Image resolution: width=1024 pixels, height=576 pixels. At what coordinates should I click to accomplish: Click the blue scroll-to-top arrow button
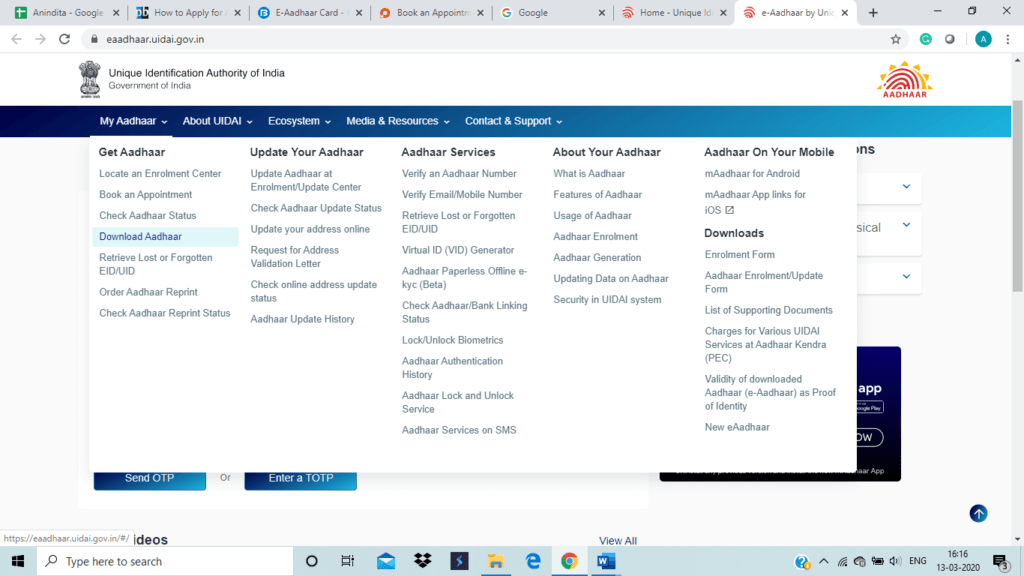point(978,513)
